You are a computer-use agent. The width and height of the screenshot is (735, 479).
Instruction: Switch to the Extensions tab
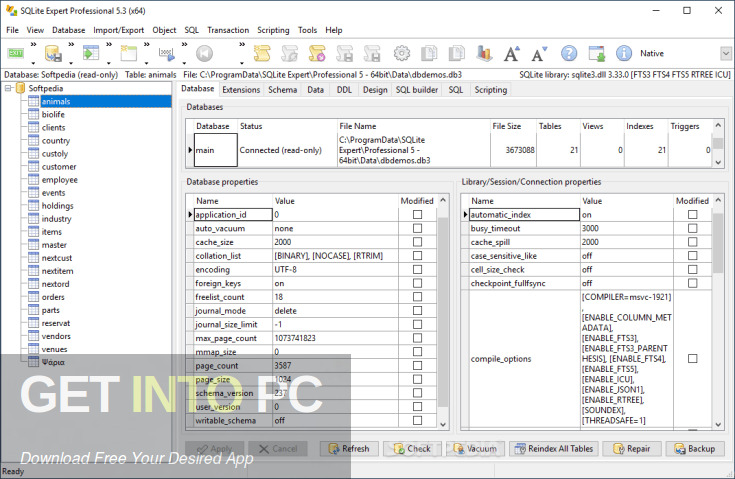[x=241, y=90]
